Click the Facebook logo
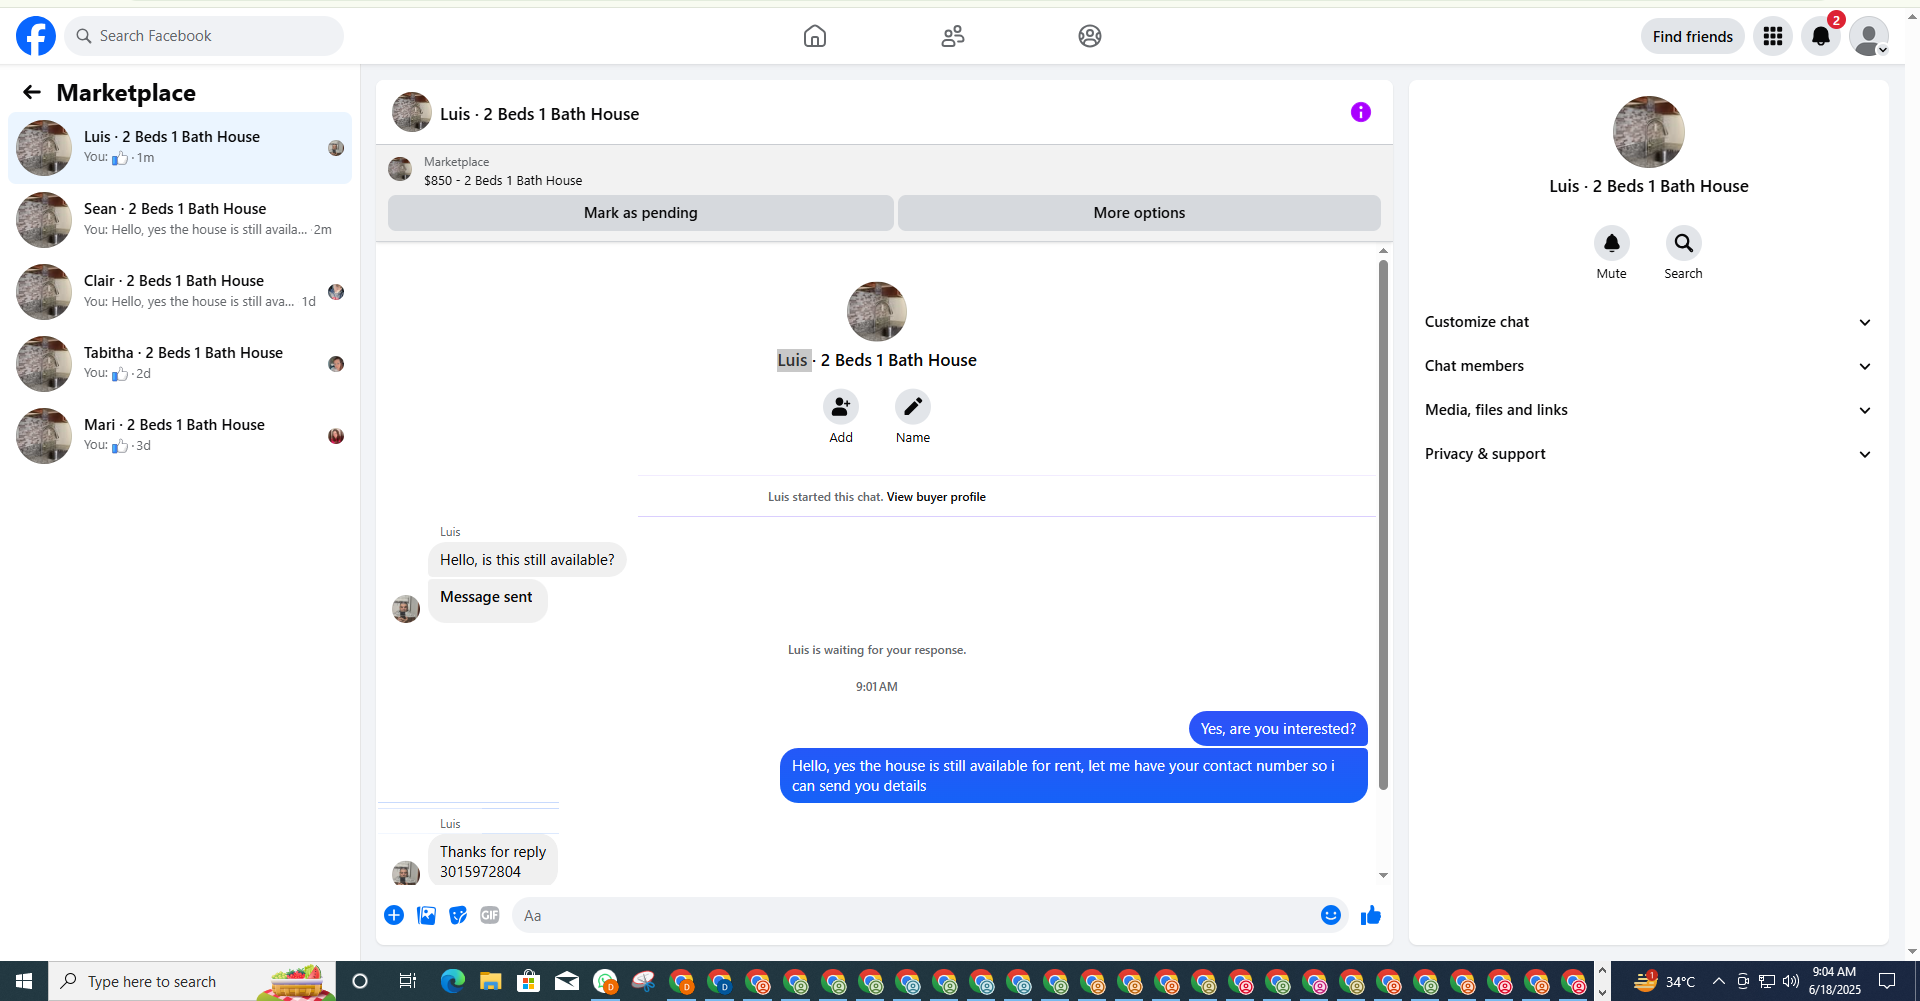1920x1001 pixels. 36,36
